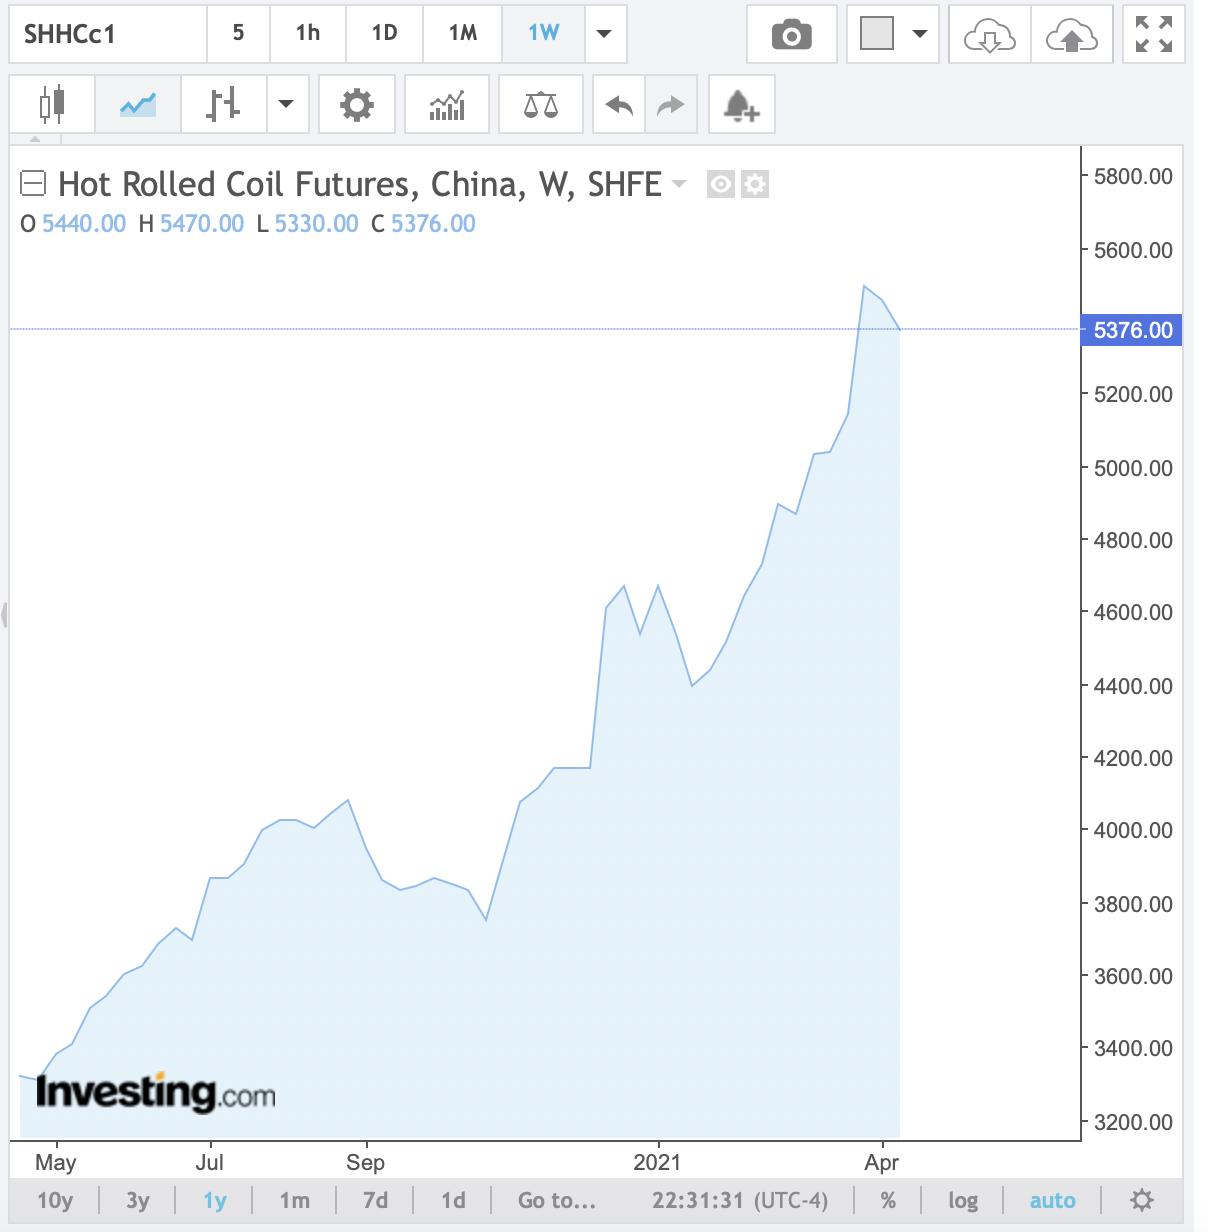The image size is (1208, 1232).
Task: Create an alert with bell icon
Action: point(741,104)
